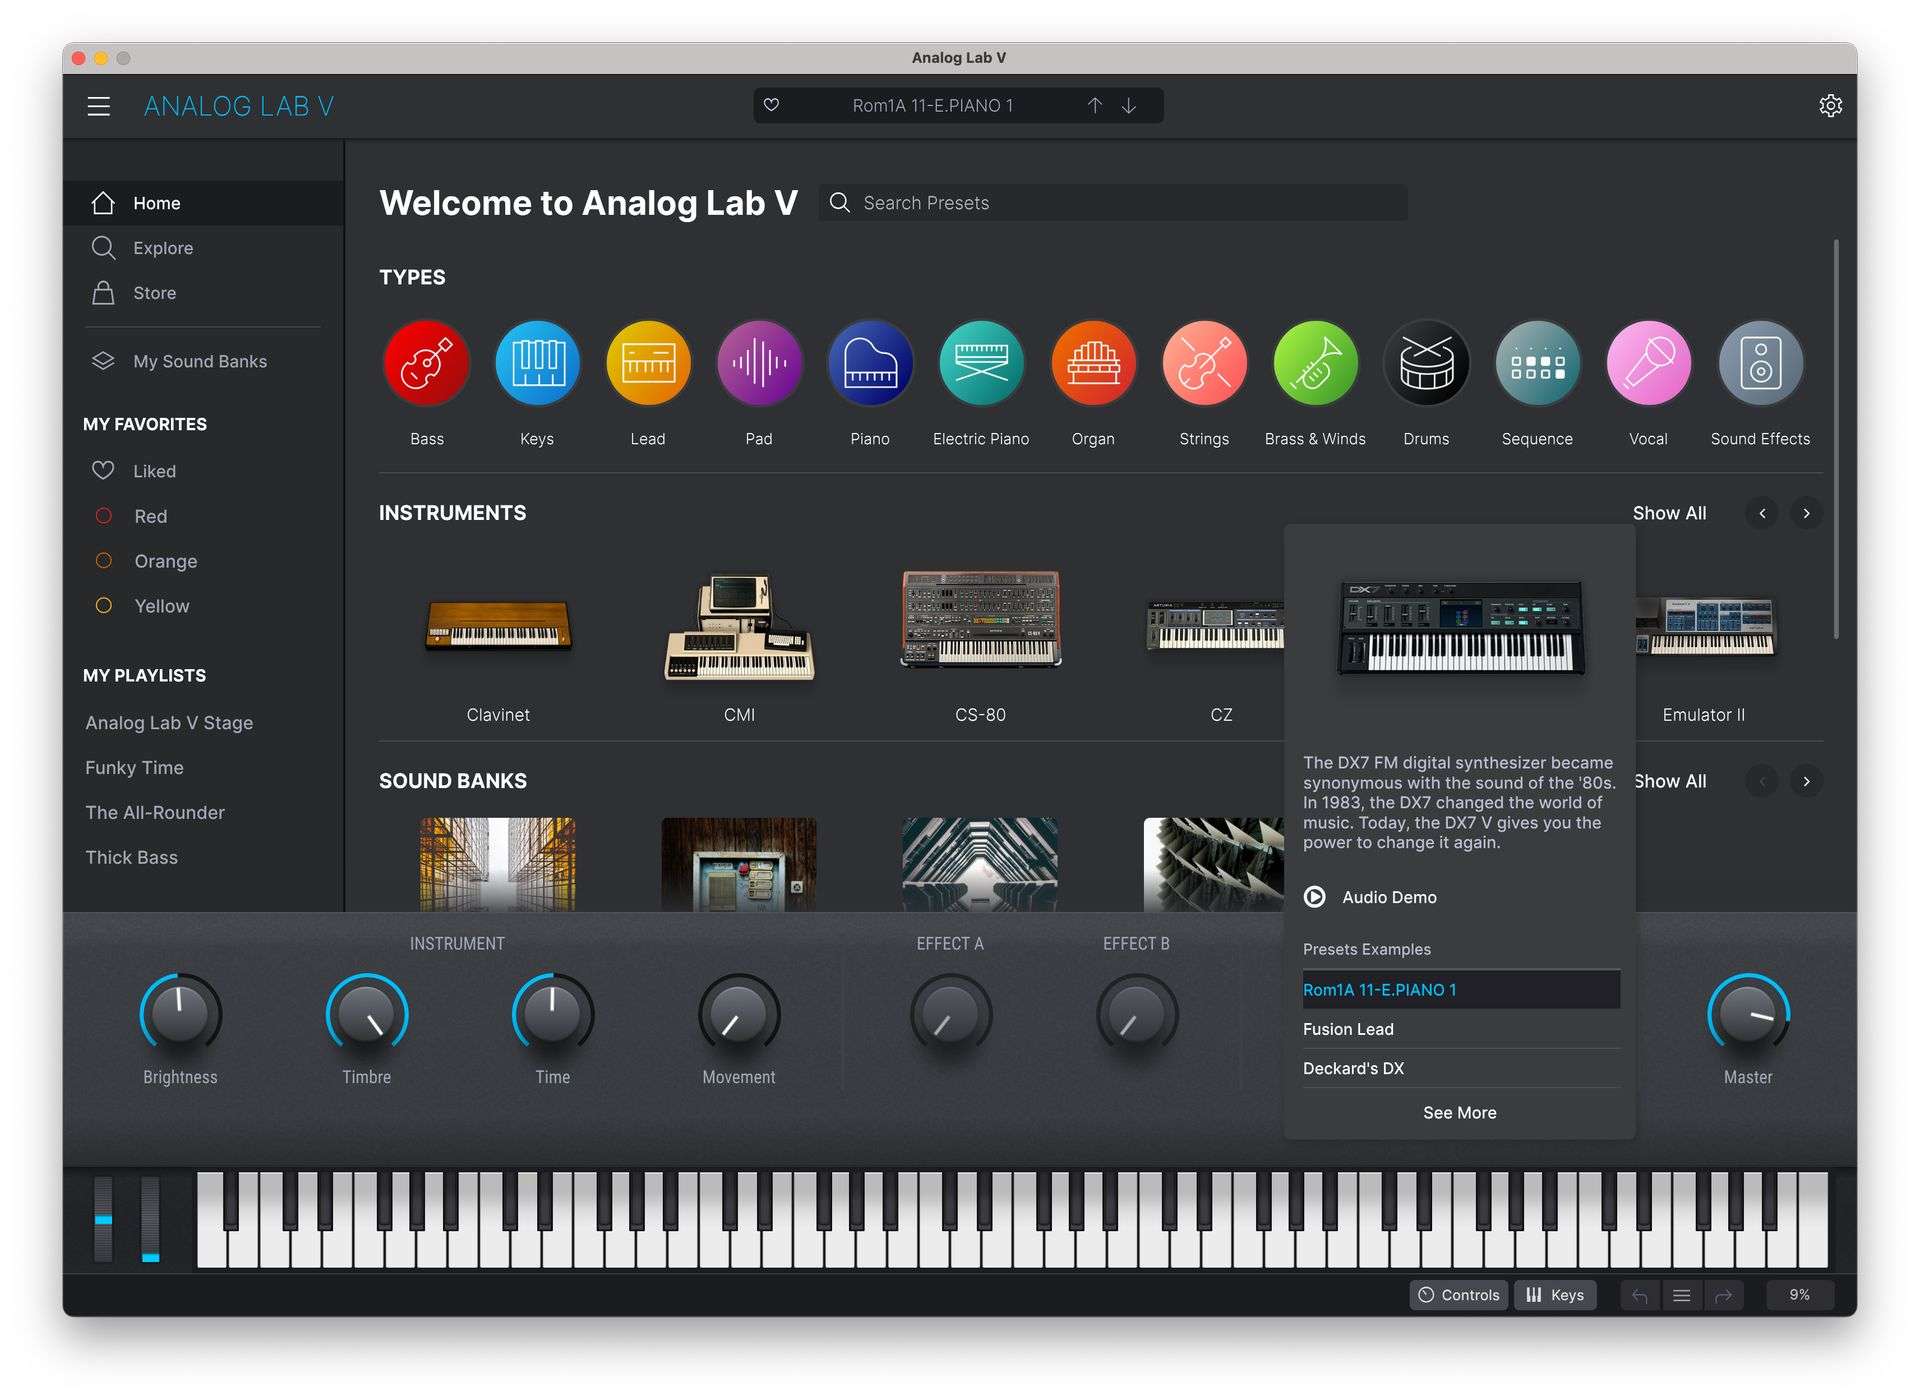The image size is (1920, 1400).
Task: Show previous sound banks with left chevron
Action: click(x=1762, y=781)
